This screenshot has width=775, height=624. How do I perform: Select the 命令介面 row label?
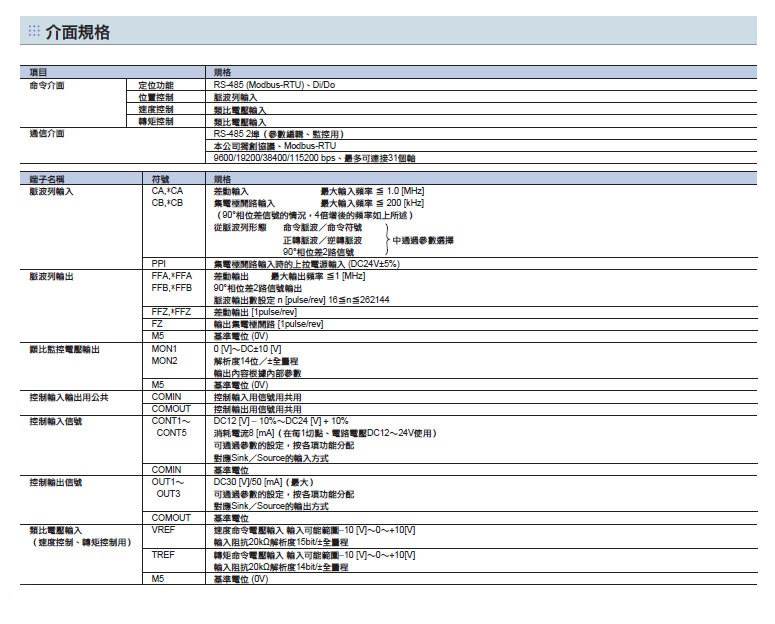coord(47,85)
